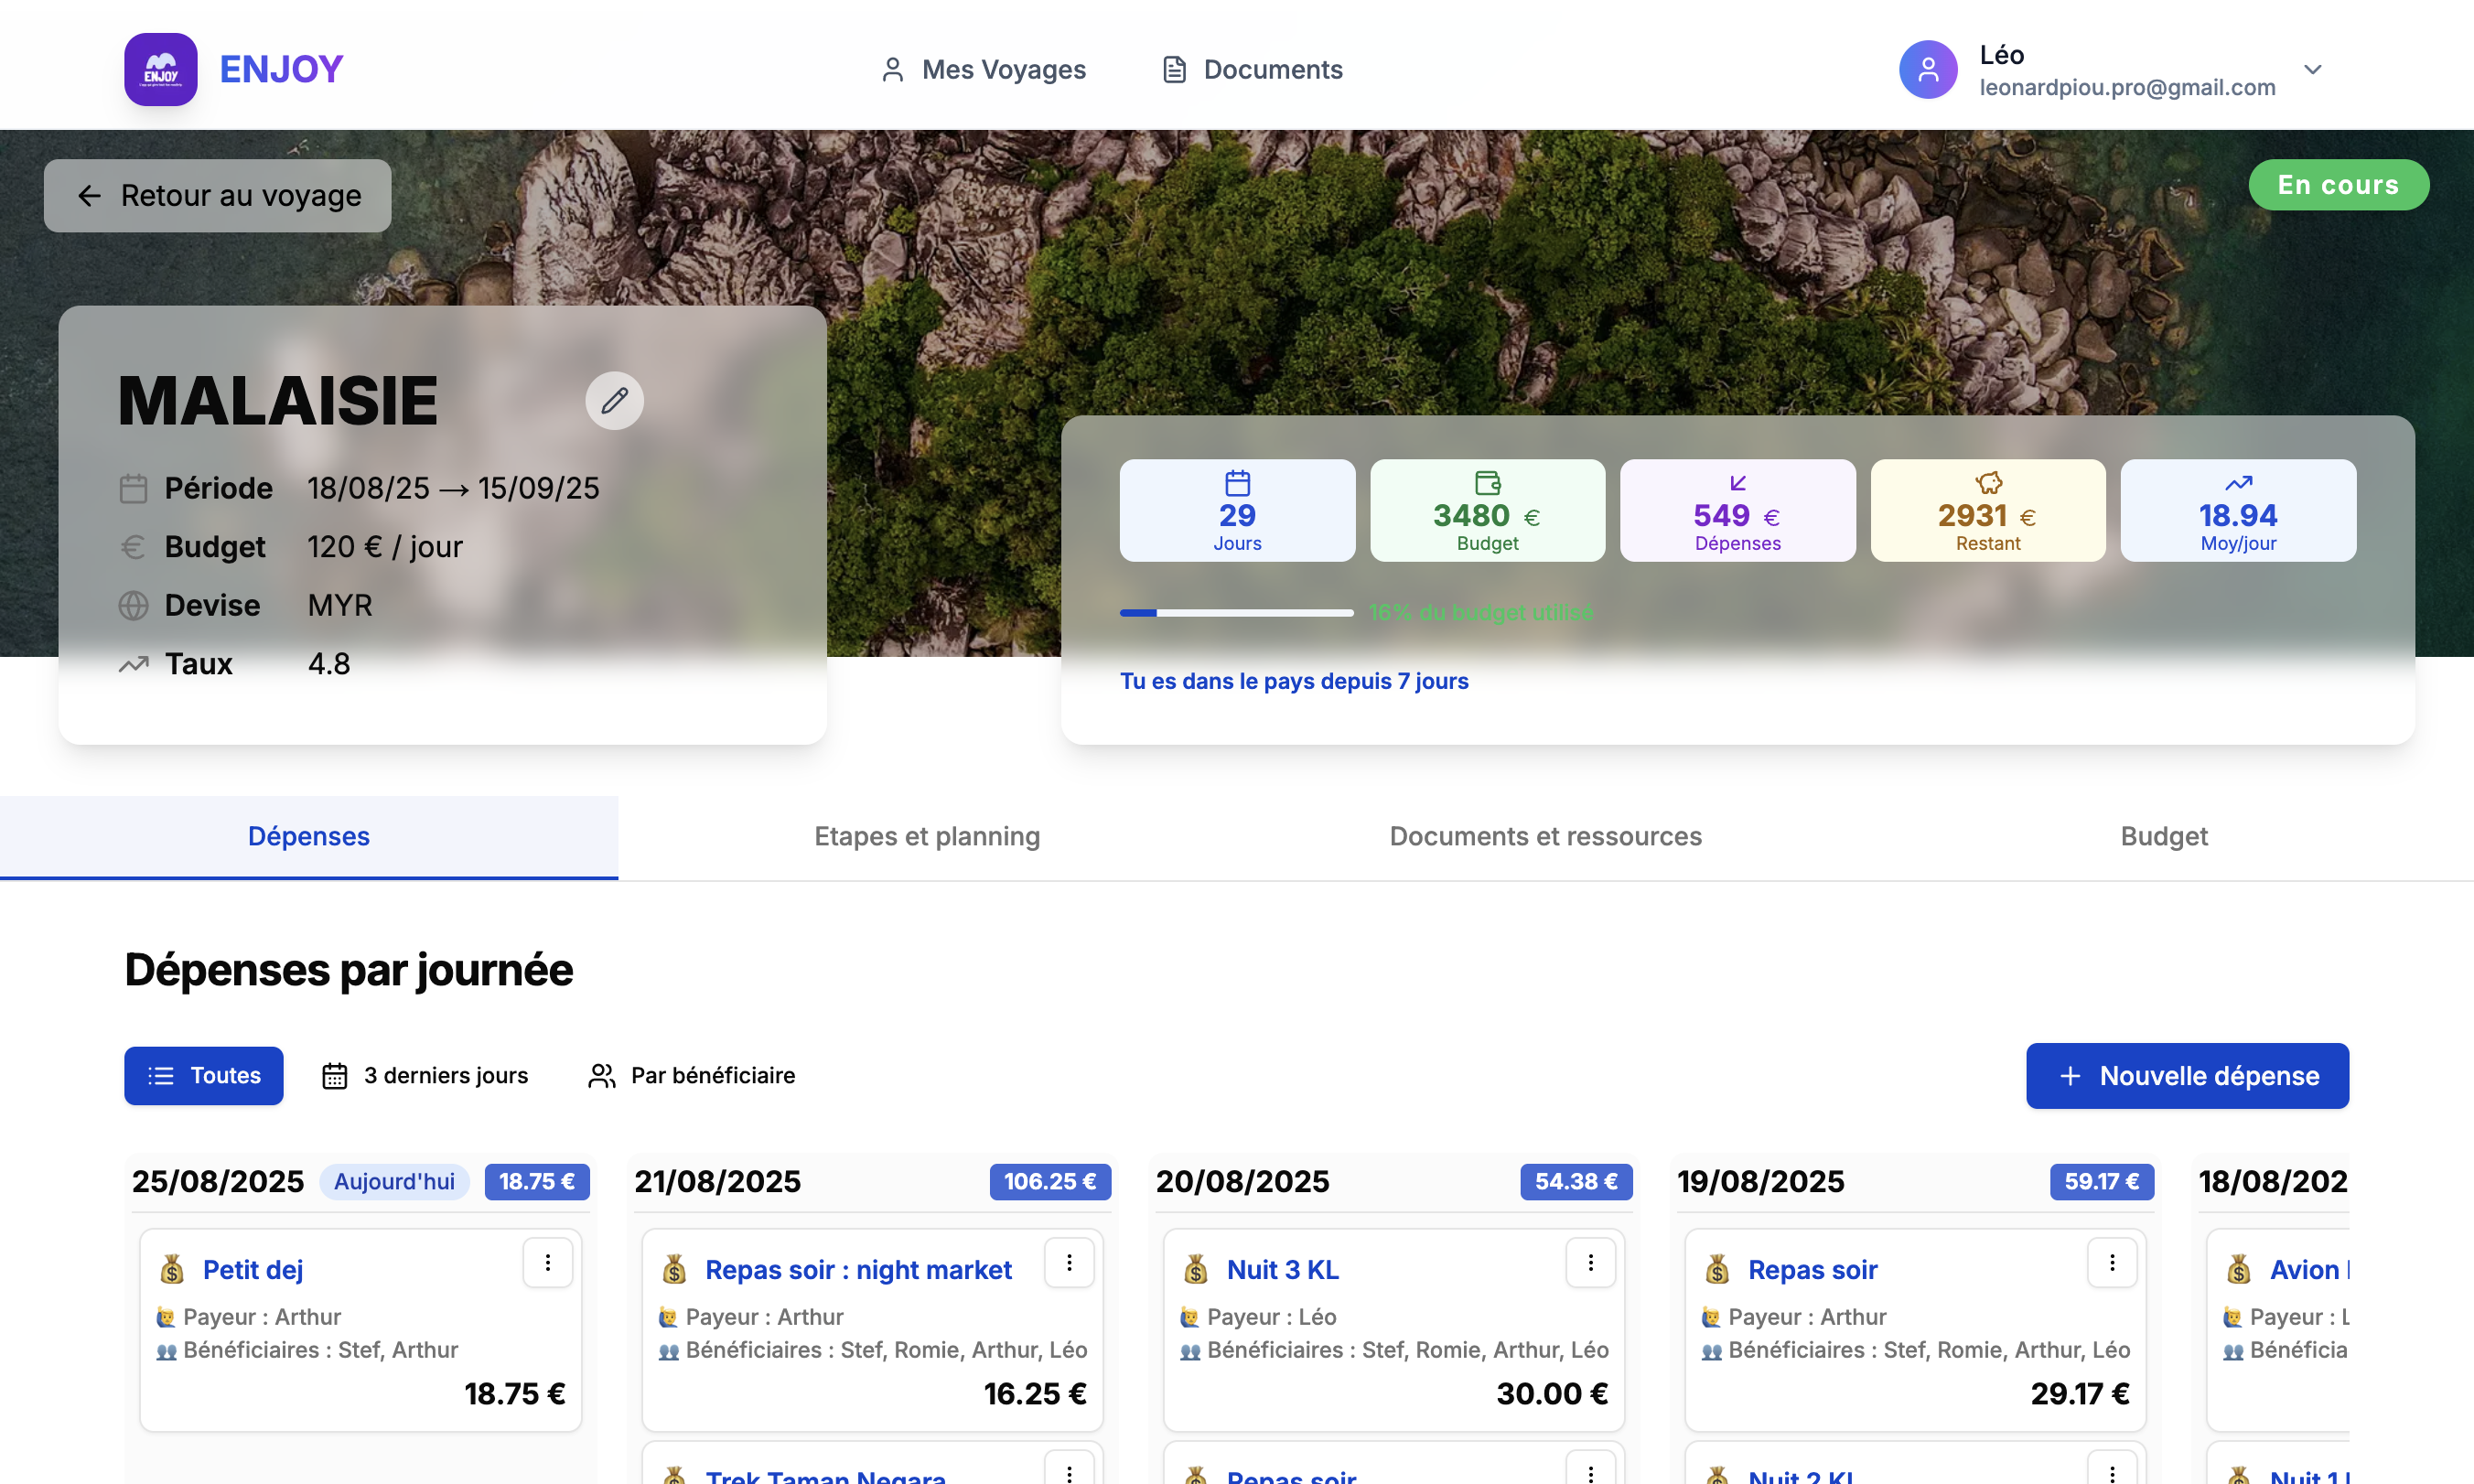The width and height of the screenshot is (2474, 1484).
Task: Open Documents et ressources tab
Action: [x=1545, y=836]
